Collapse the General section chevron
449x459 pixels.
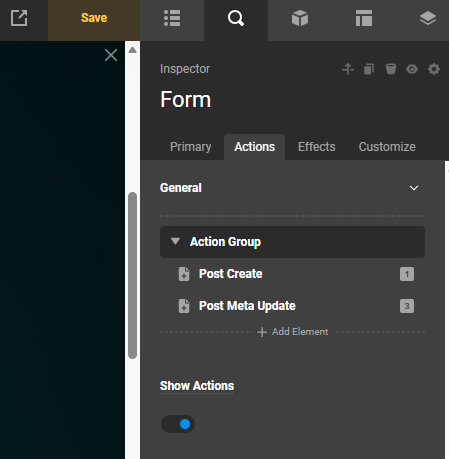coord(414,188)
